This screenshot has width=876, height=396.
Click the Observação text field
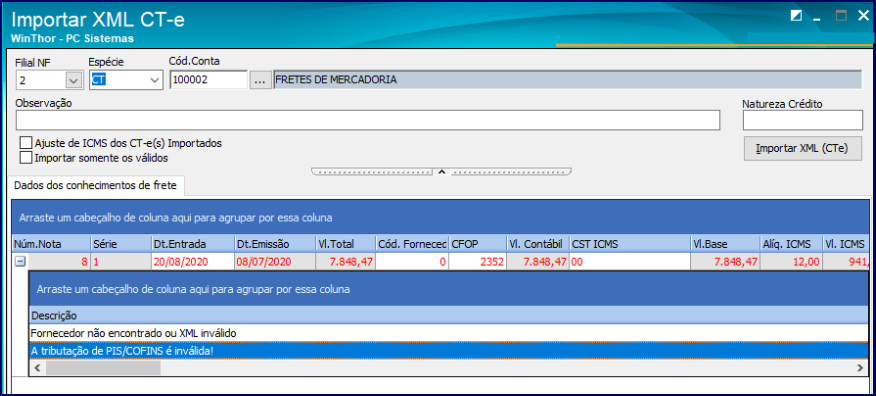pos(368,120)
